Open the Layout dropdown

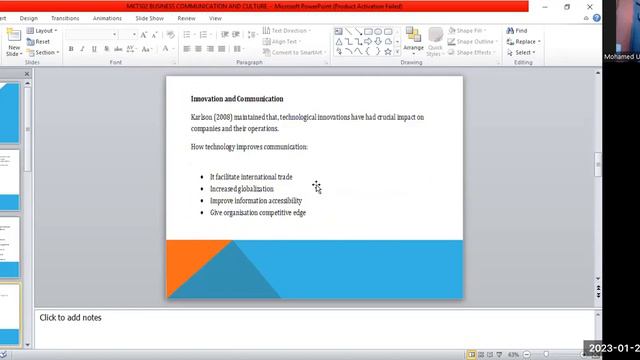click(x=42, y=31)
